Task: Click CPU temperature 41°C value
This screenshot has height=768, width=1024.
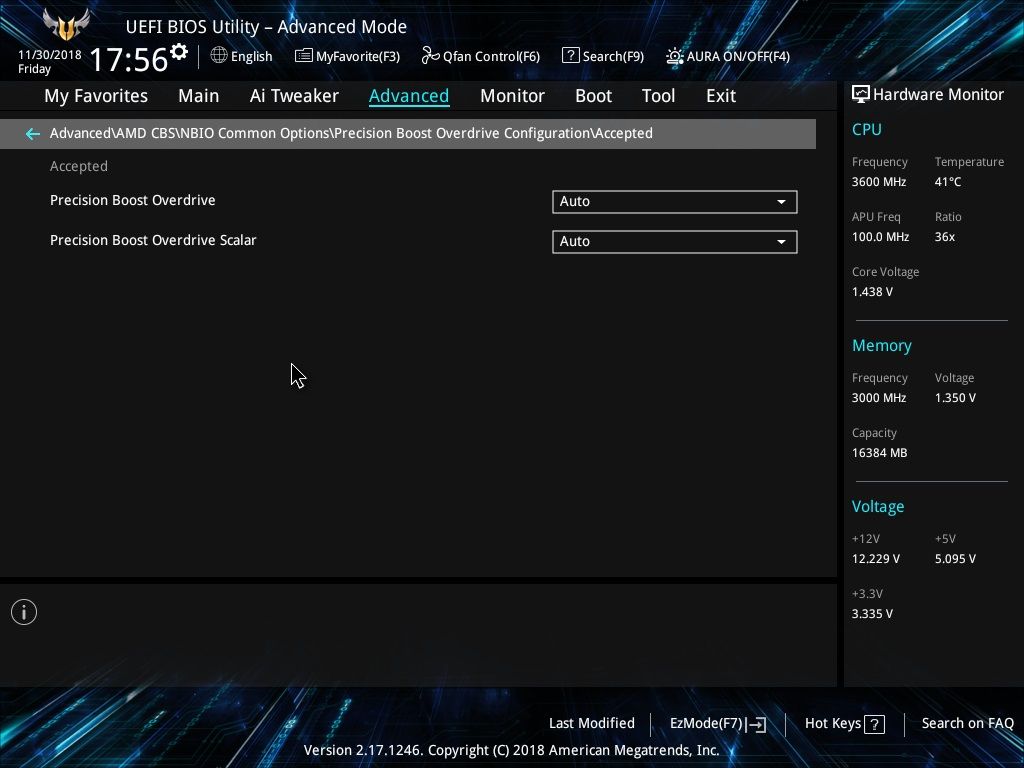Action: [948, 182]
